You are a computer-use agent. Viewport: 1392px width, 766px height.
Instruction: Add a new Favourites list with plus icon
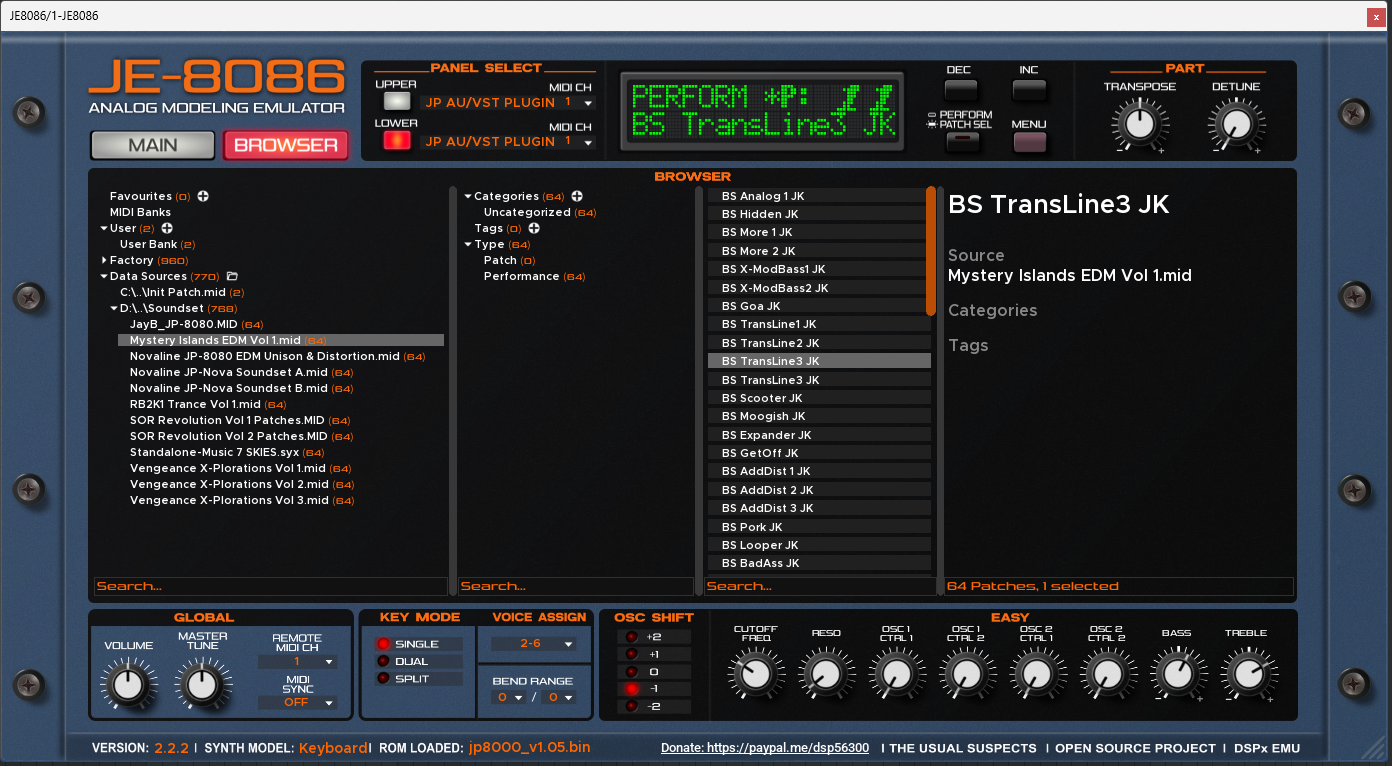click(203, 197)
